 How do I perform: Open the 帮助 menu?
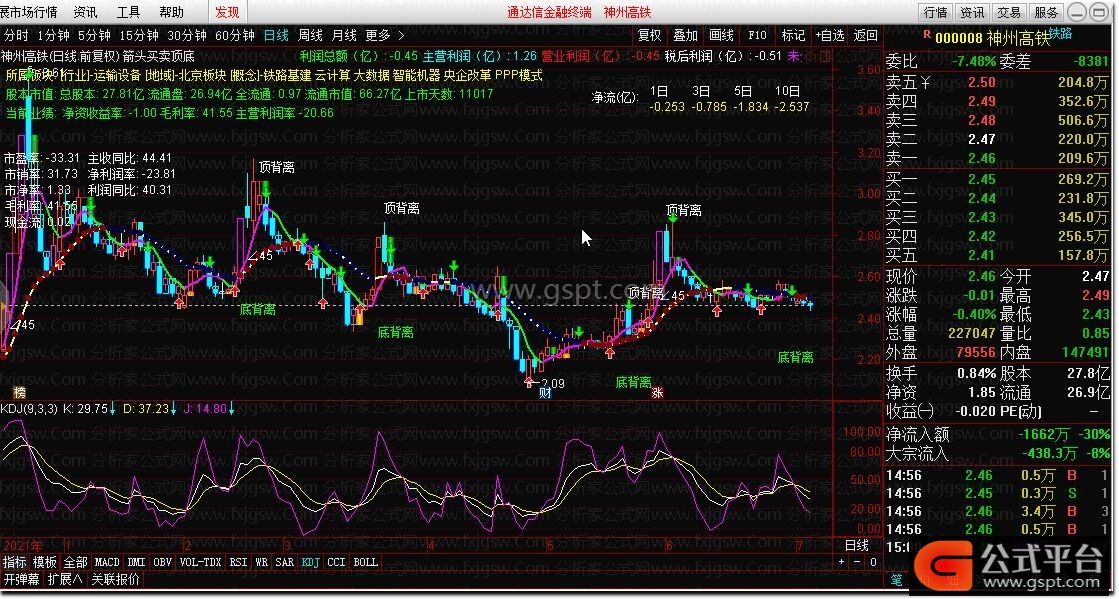click(x=171, y=12)
